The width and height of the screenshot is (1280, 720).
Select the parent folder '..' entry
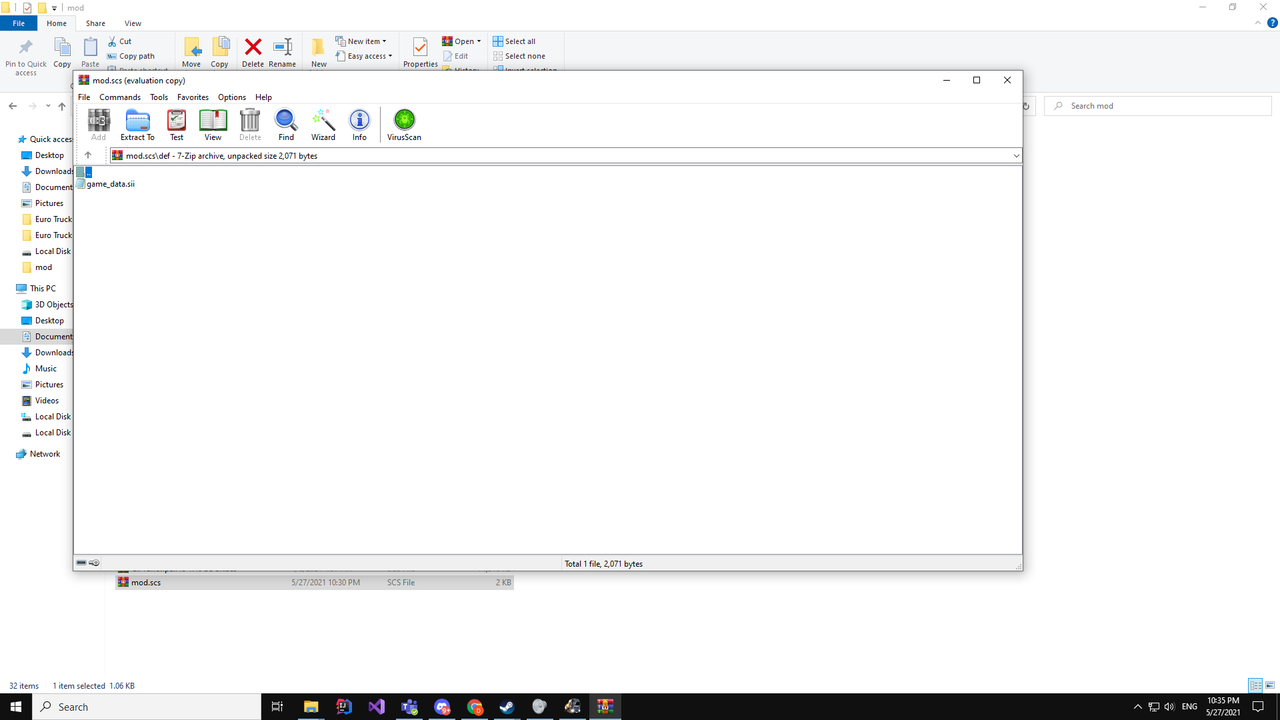(x=84, y=172)
